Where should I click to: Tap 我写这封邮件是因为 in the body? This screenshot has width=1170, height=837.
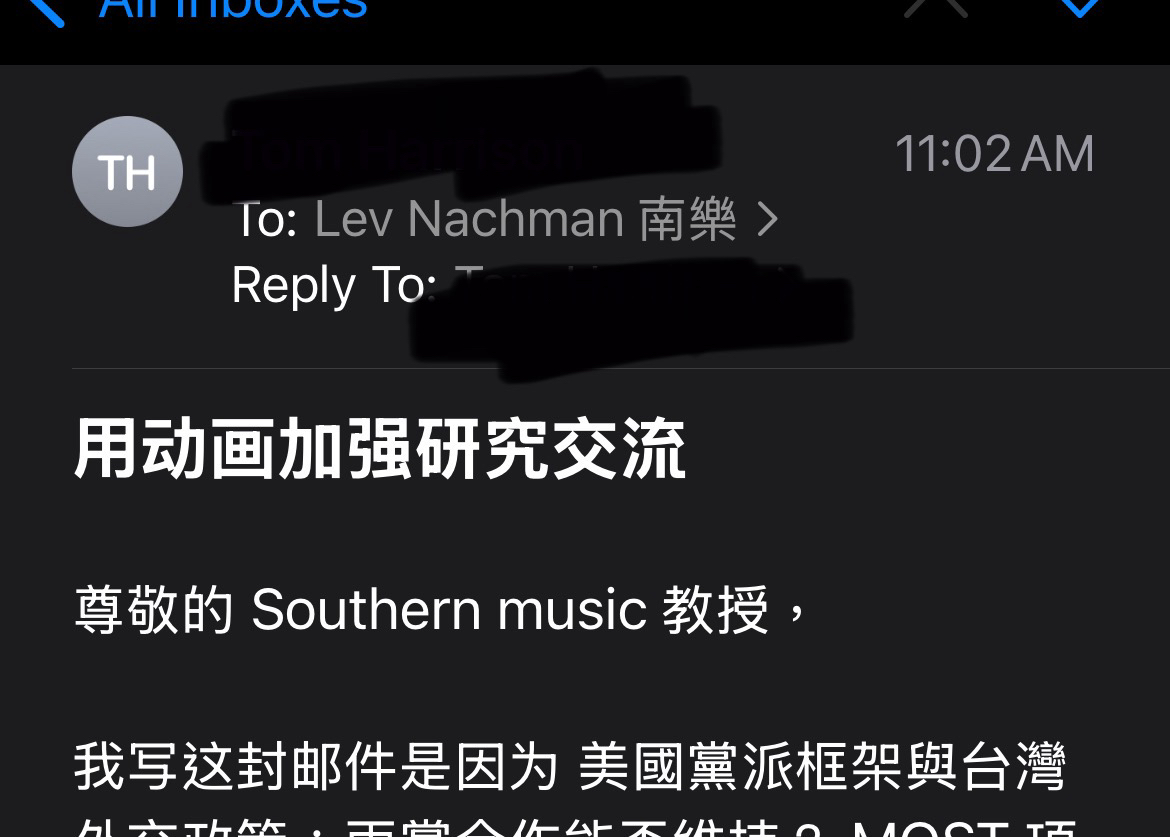click(x=316, y=766)
